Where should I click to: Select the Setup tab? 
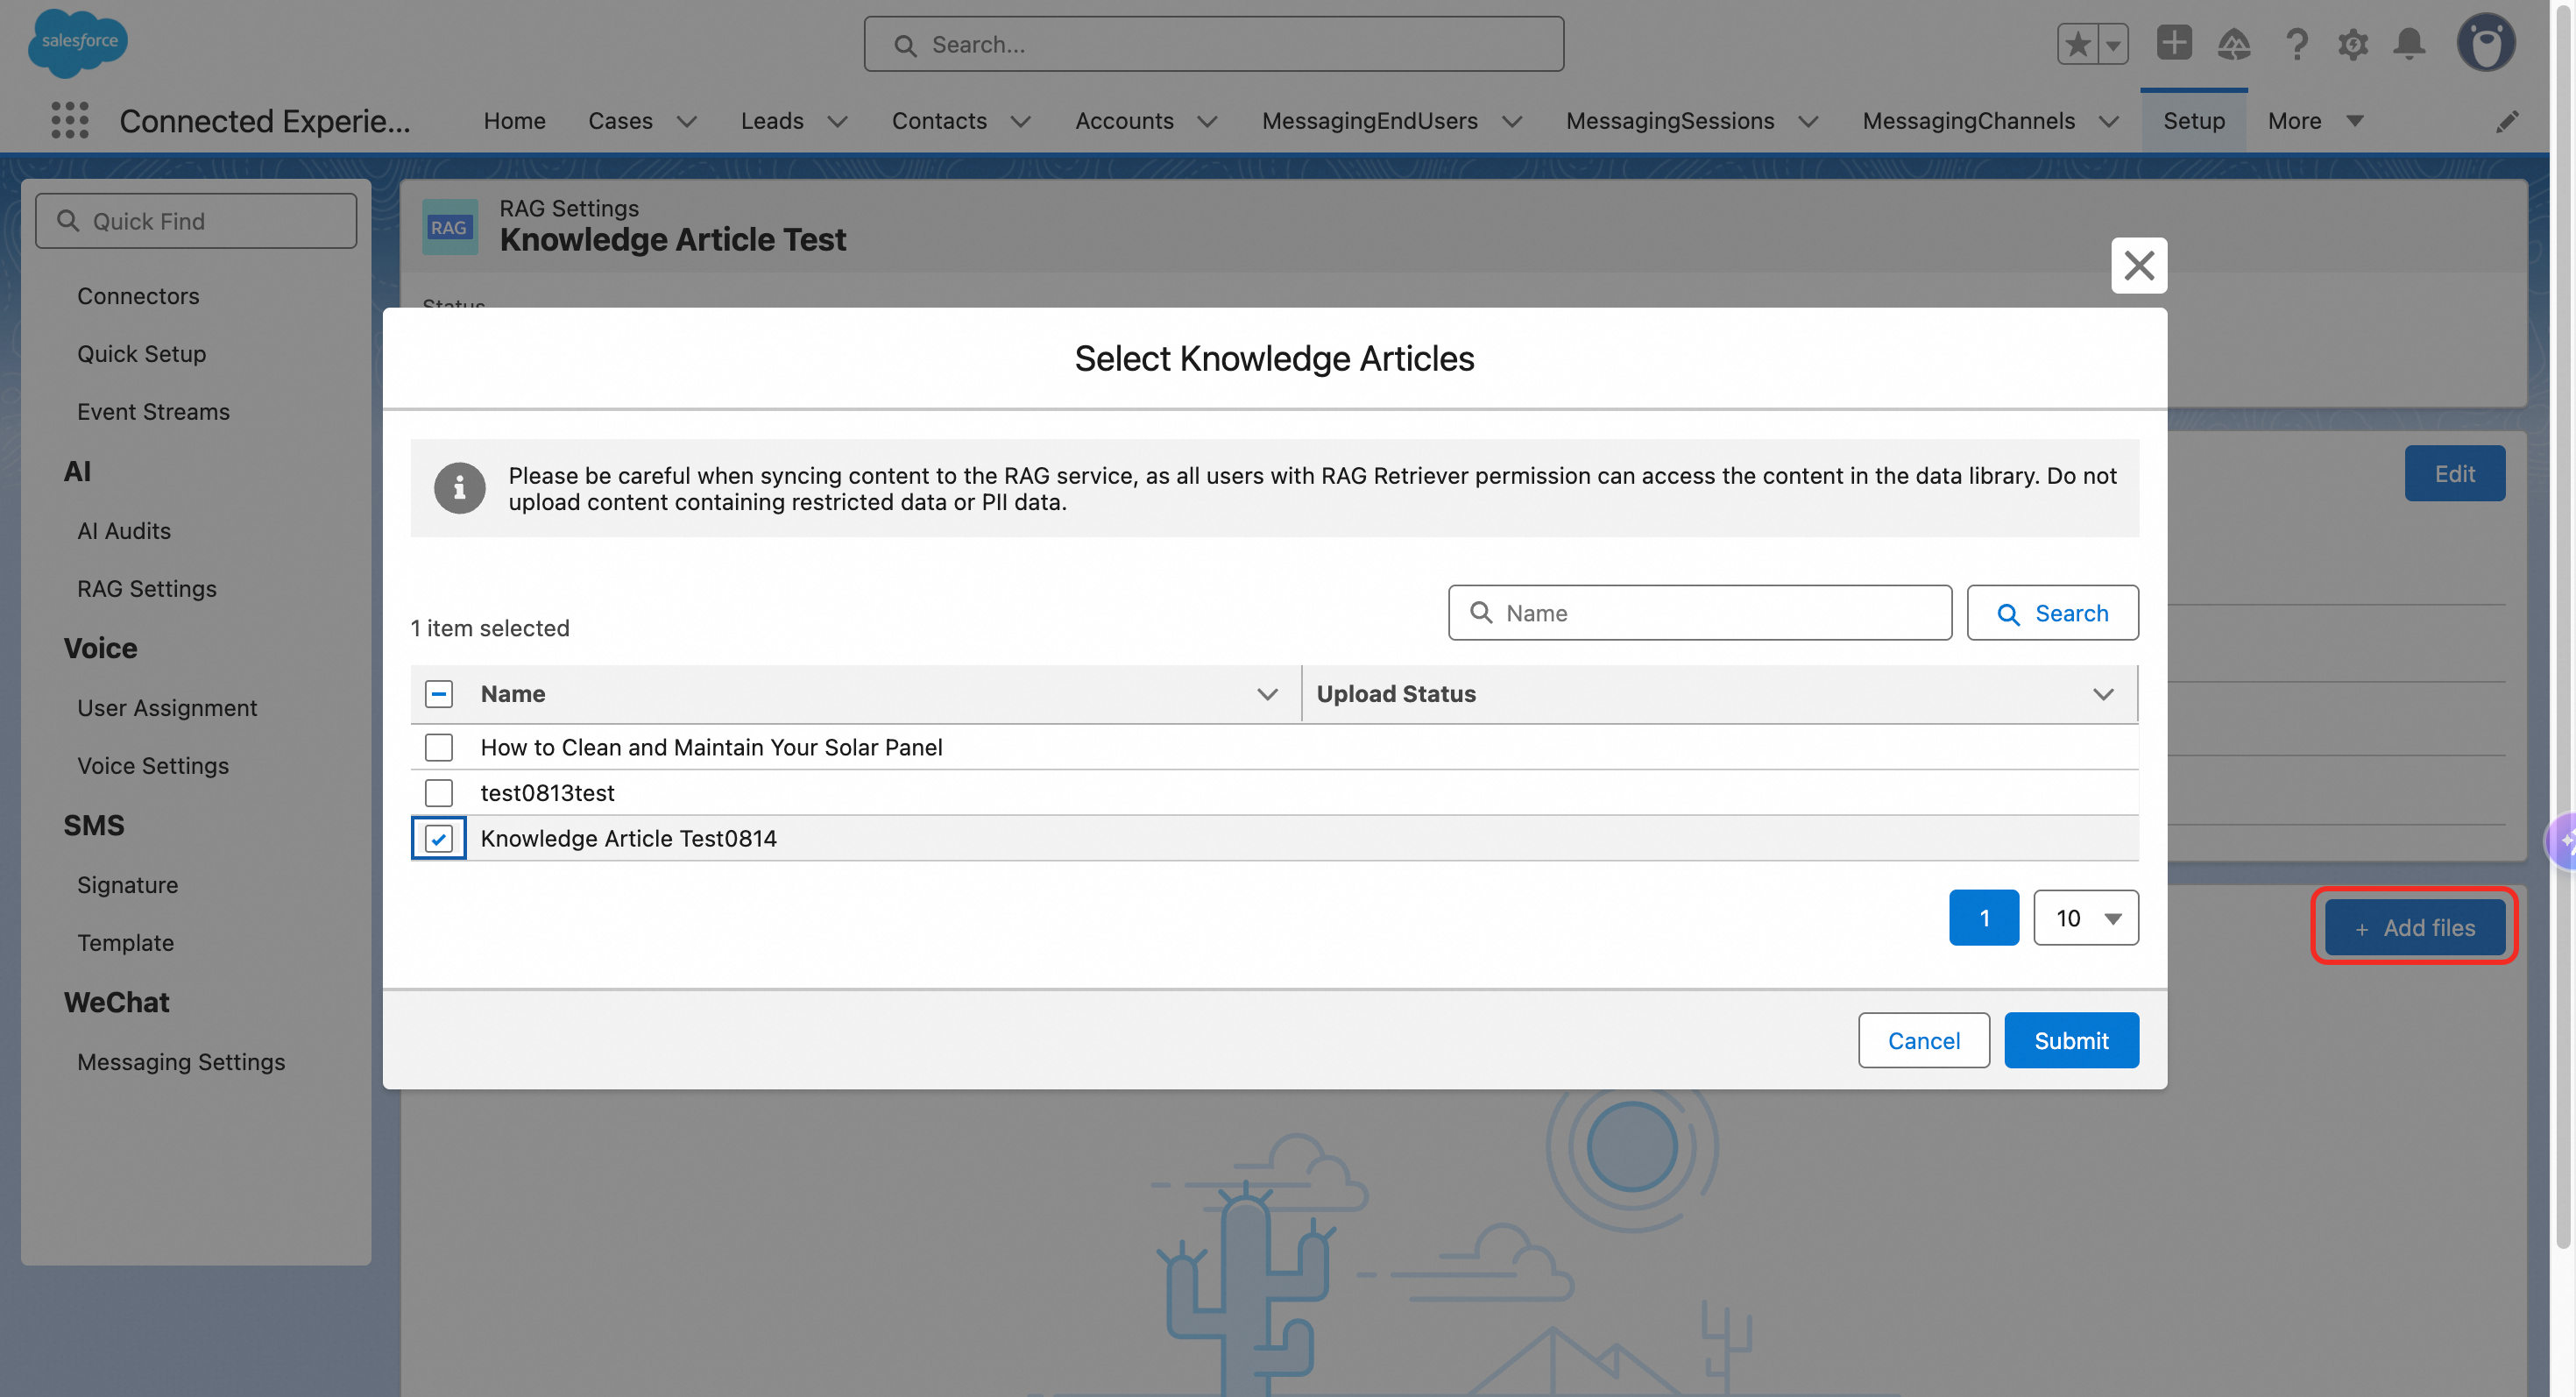(2194, 121)
